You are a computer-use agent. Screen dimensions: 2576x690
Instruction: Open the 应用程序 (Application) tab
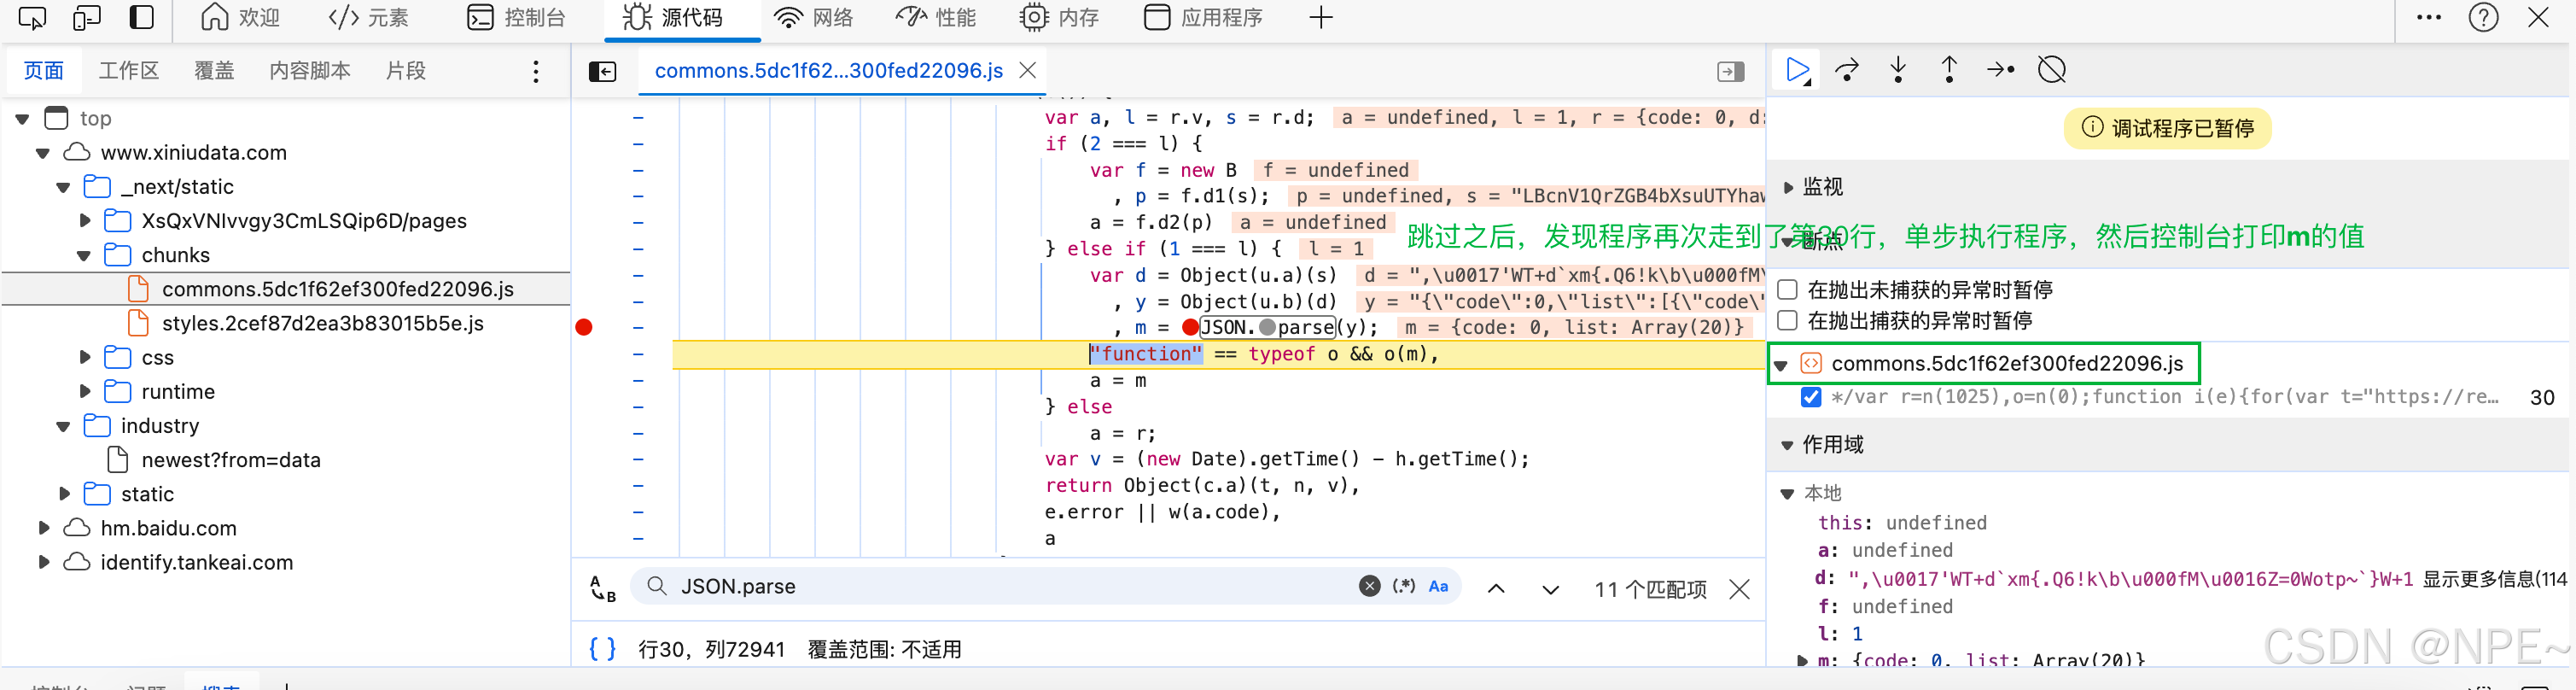(1203, 18)
